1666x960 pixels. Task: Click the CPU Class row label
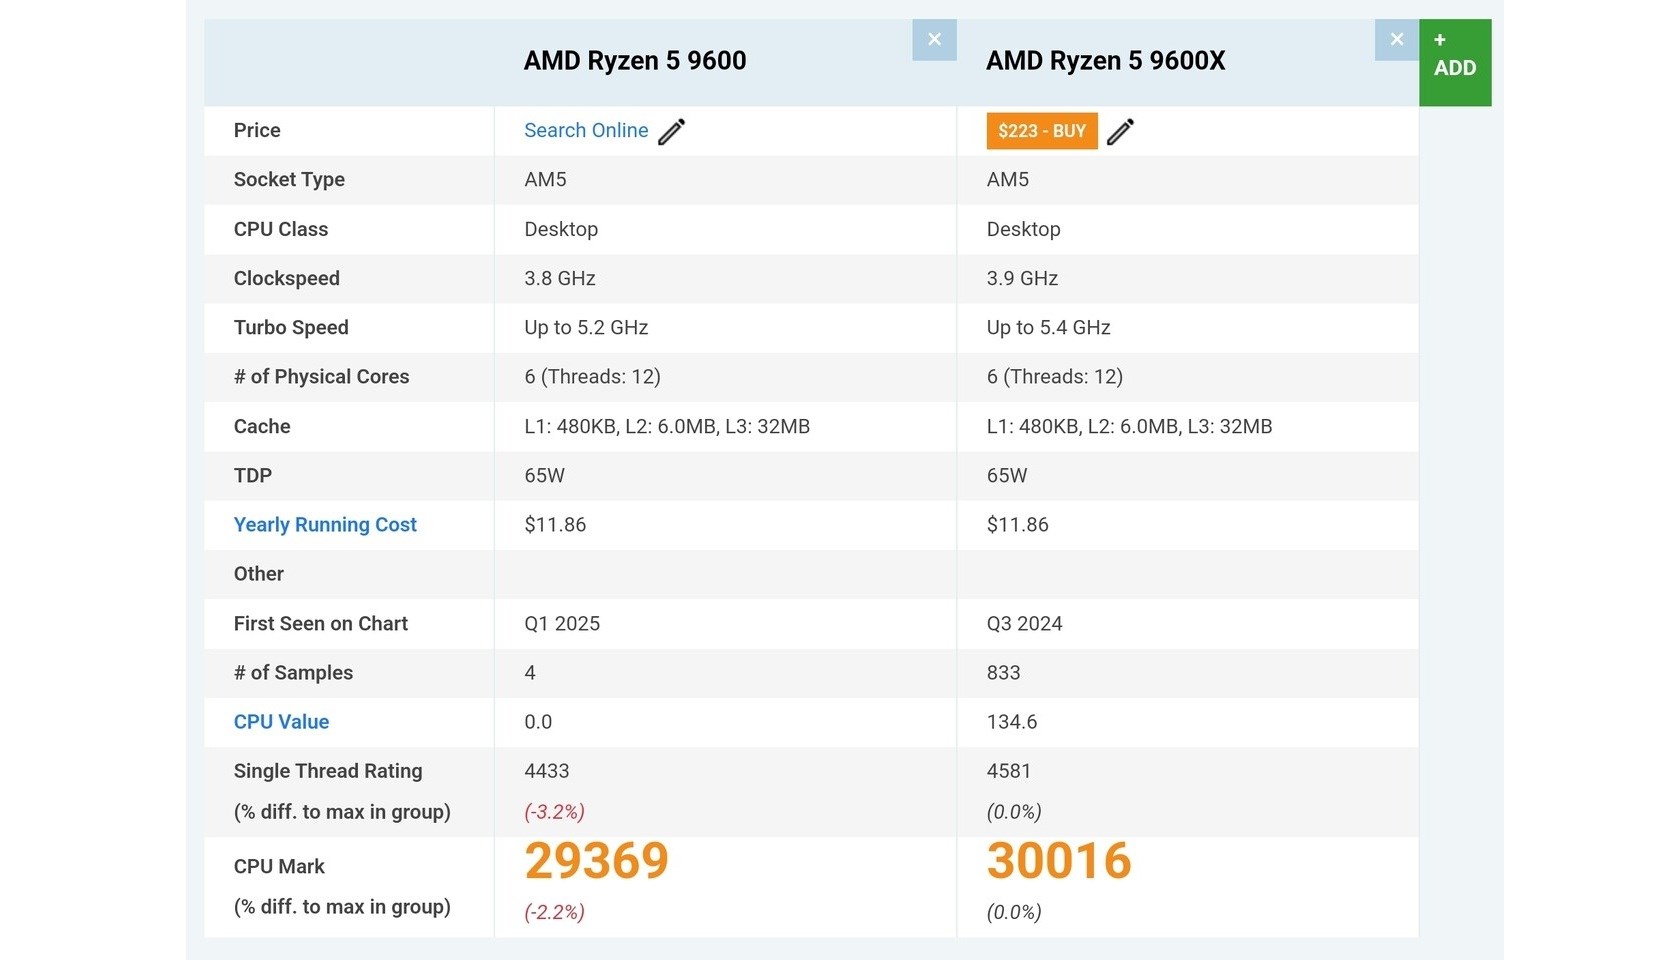281,229
